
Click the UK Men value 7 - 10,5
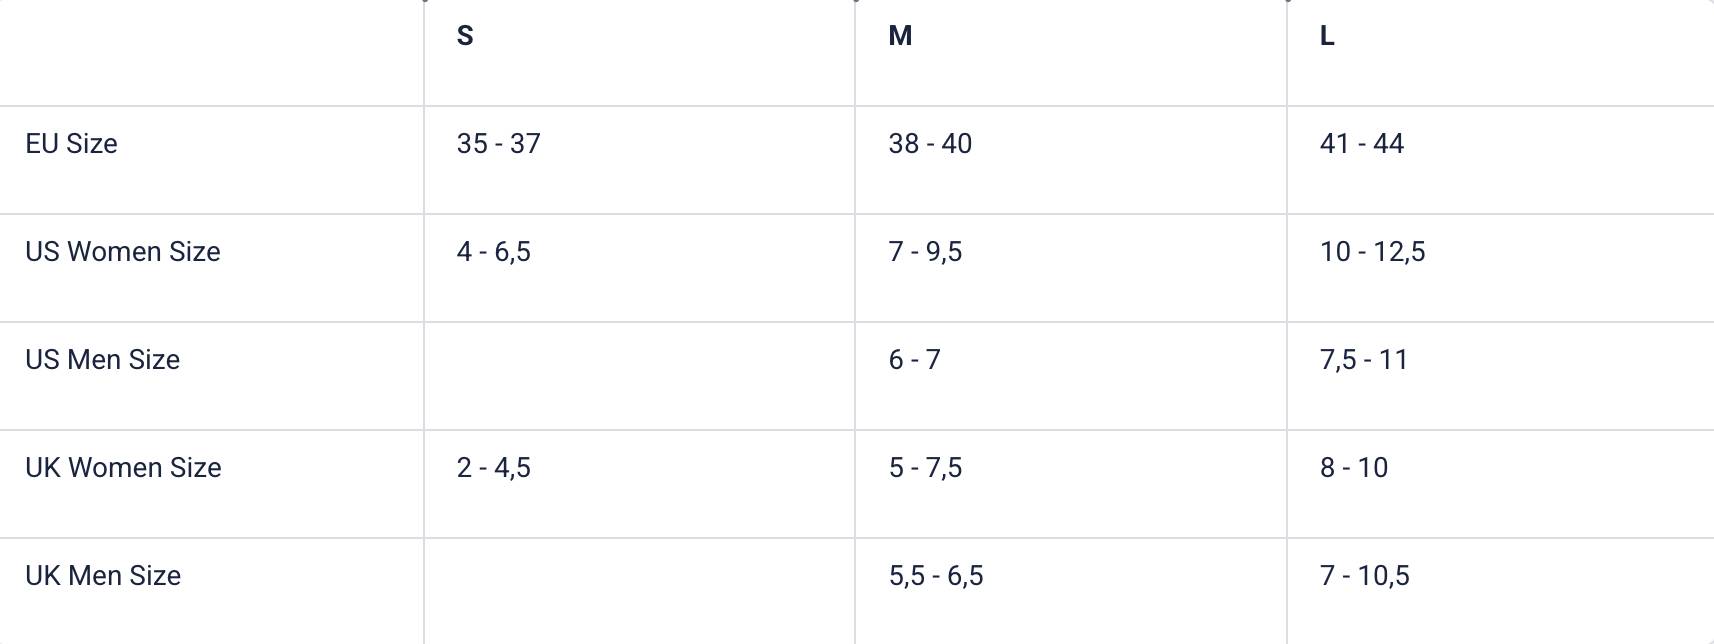tap(1364, 576)
